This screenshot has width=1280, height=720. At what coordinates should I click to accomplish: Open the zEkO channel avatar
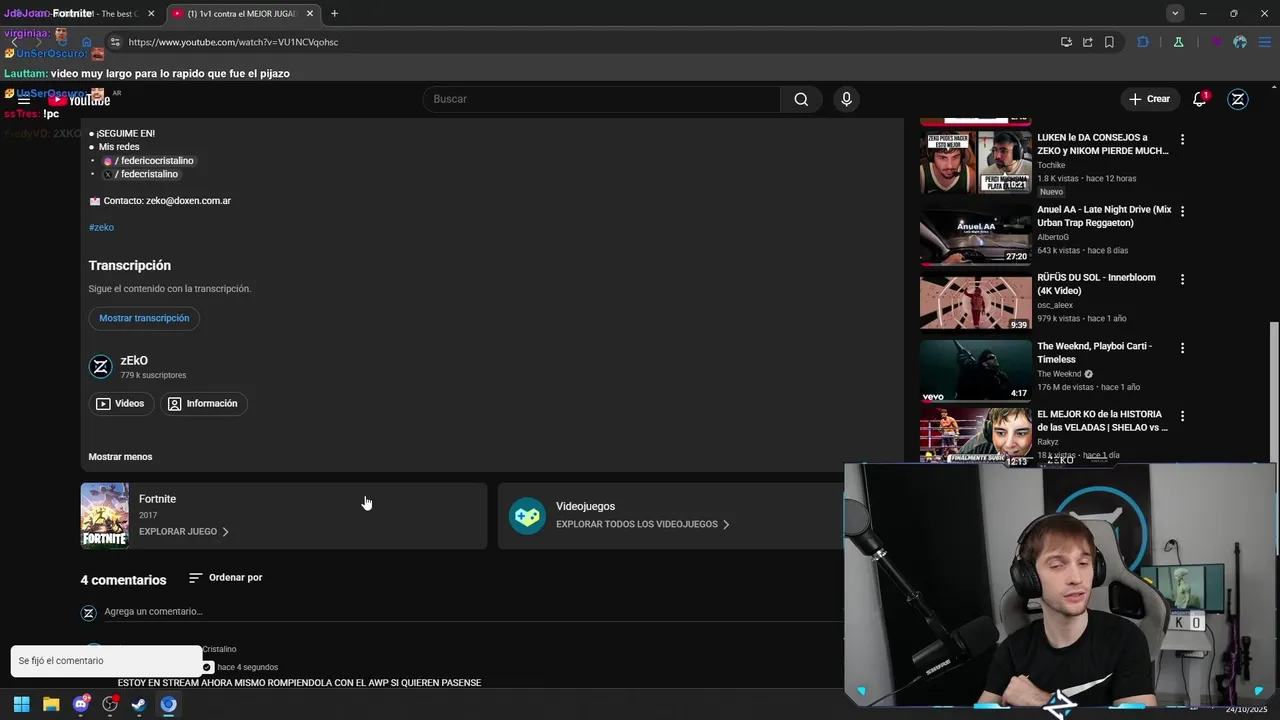pyautogui.click(x=101, y=367)
